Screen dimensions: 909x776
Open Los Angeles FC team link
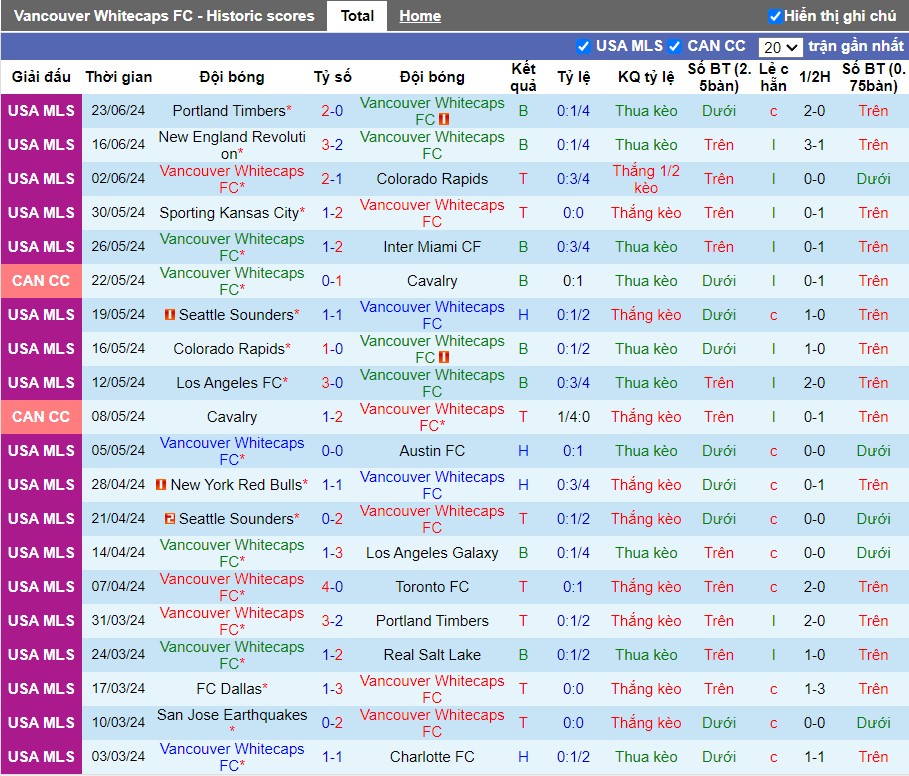tap(229, 382)
